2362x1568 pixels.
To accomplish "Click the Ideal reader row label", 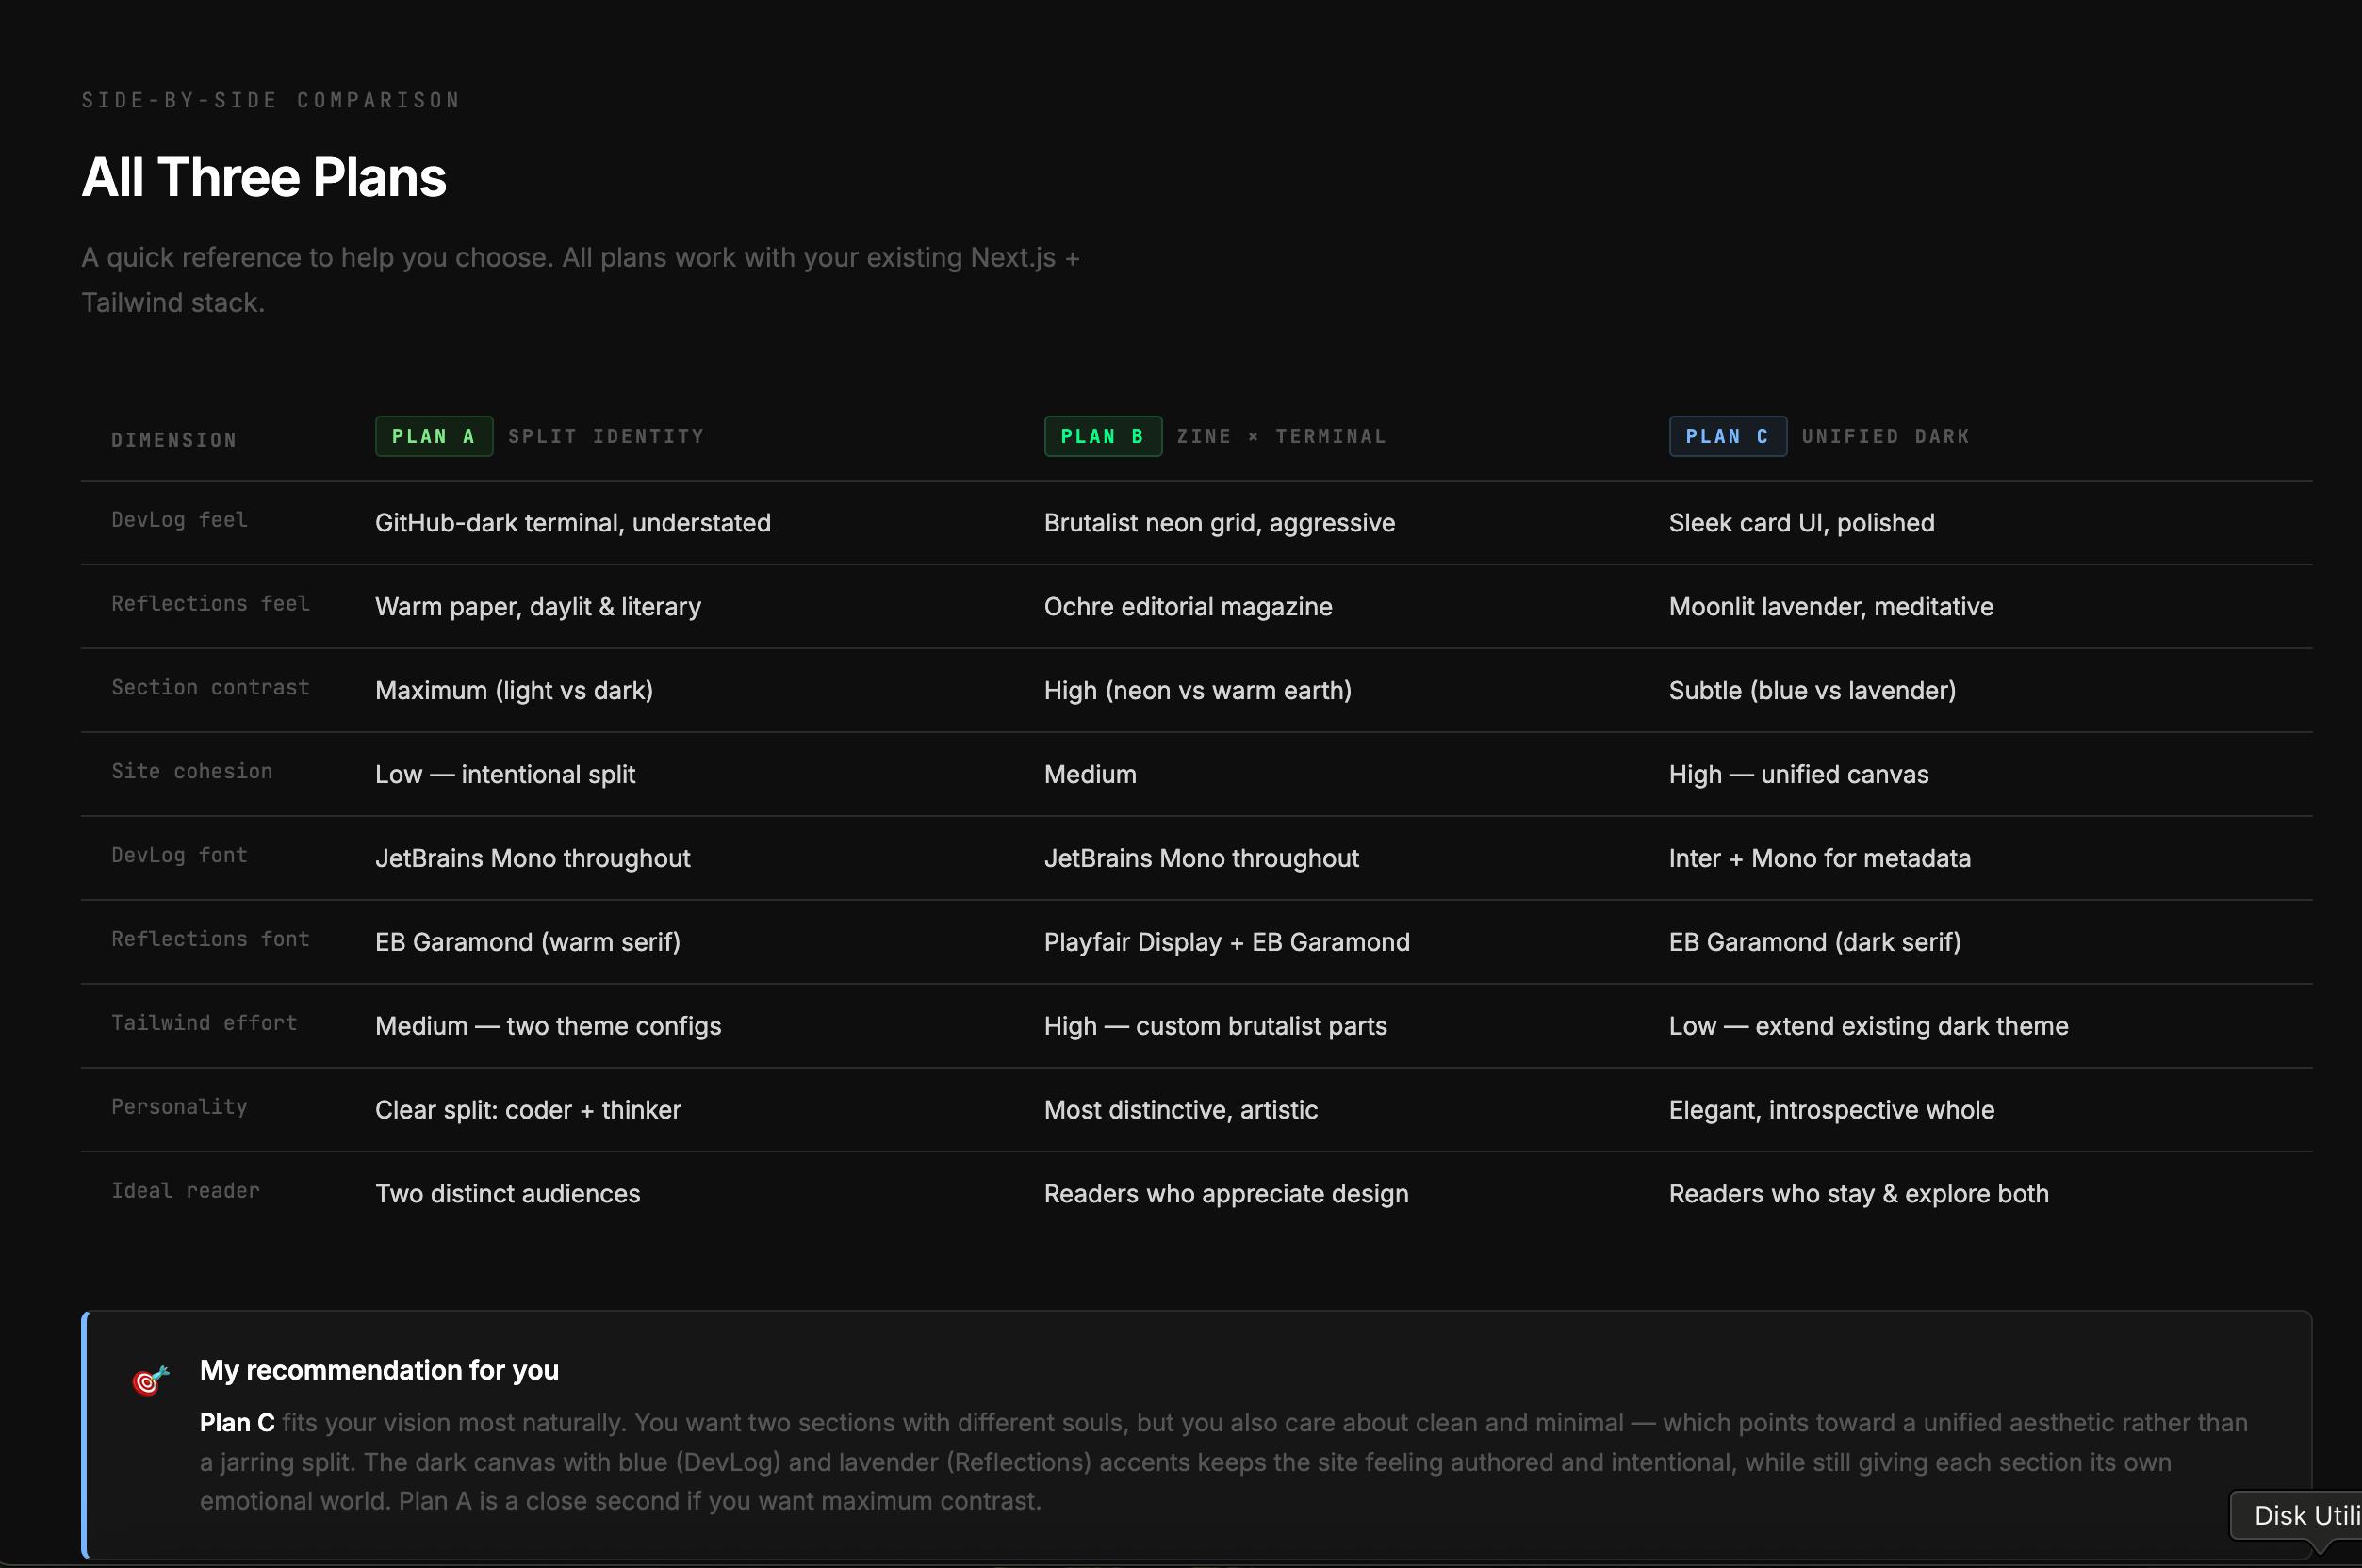I will (185, 1191).
